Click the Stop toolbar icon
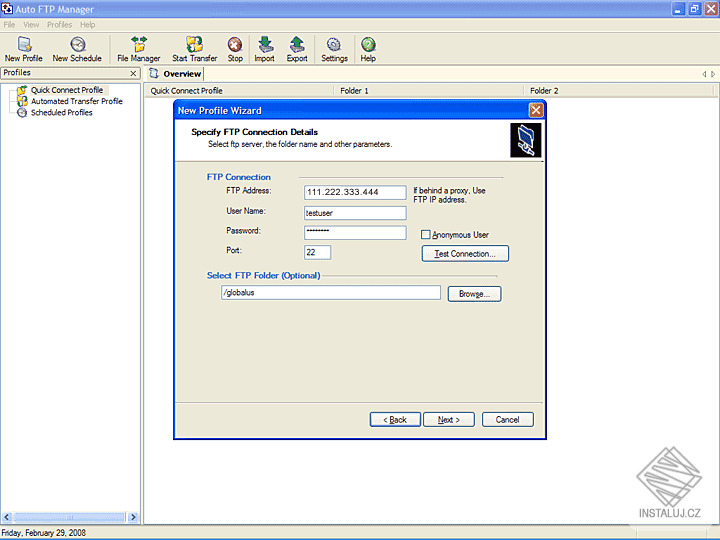 click(x=235, y=45)
